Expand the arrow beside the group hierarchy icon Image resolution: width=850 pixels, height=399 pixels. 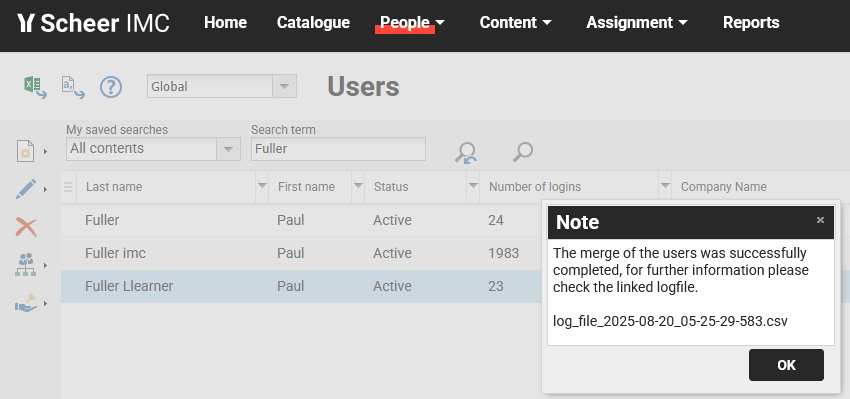[x=46, y=265]
